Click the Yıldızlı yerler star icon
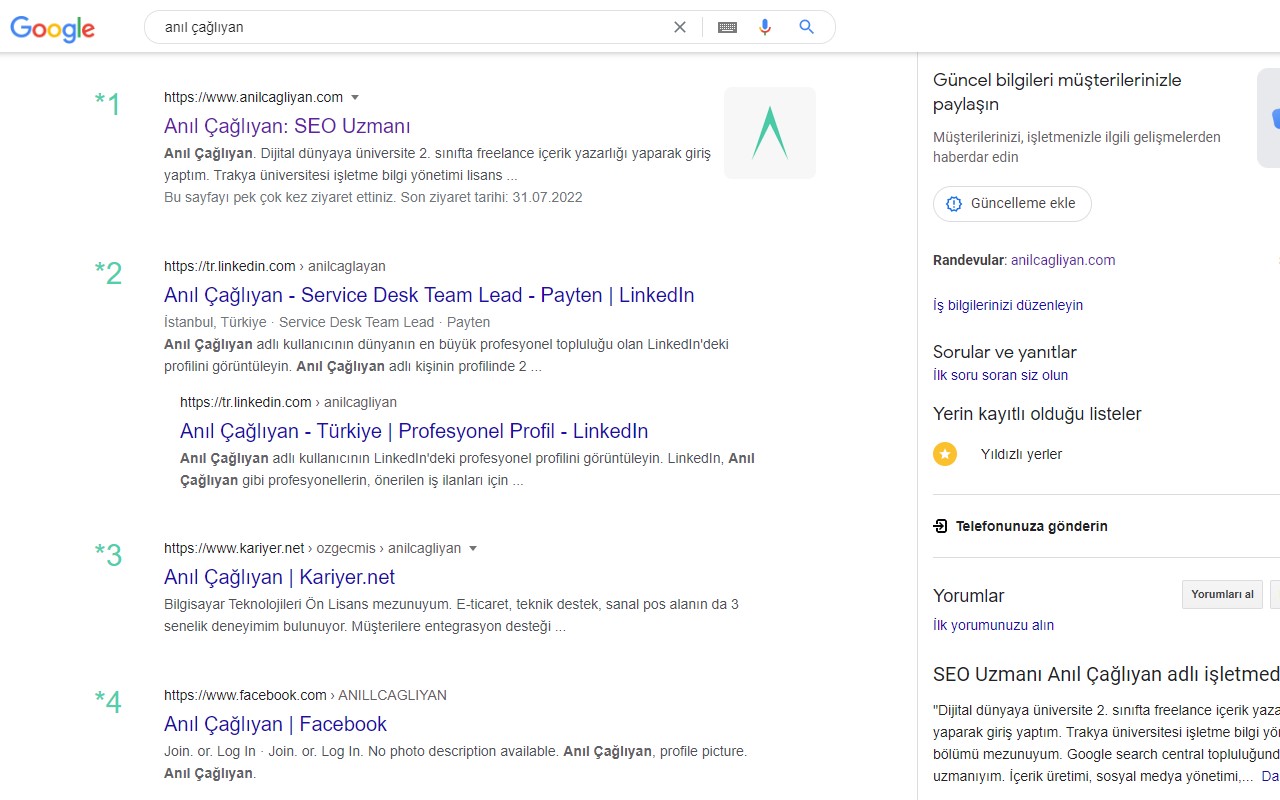Viewport: 1280px width, 800px height. point(944,454)
